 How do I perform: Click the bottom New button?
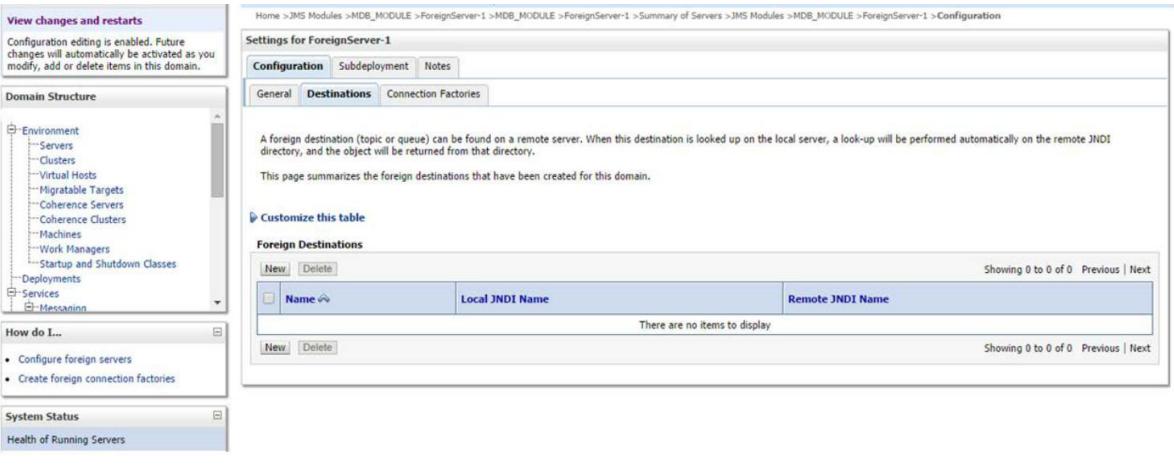(275, 347)
